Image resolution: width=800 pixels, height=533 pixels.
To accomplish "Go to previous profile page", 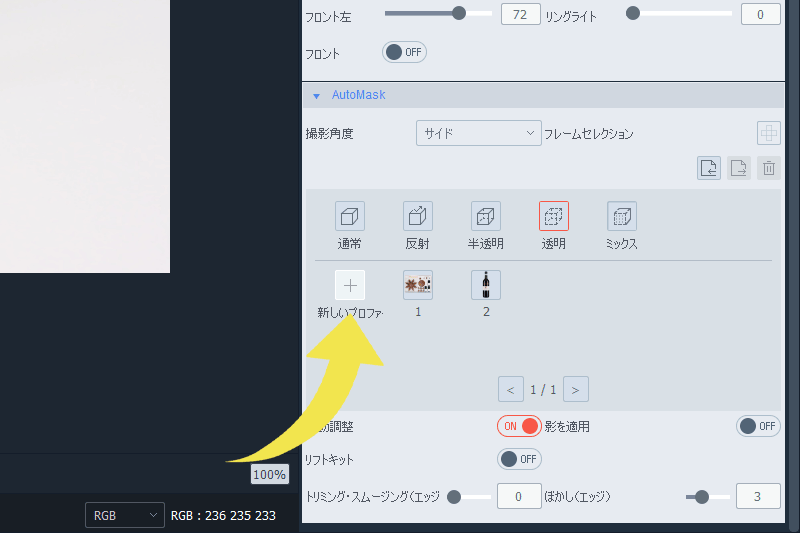I will (511, 389).
